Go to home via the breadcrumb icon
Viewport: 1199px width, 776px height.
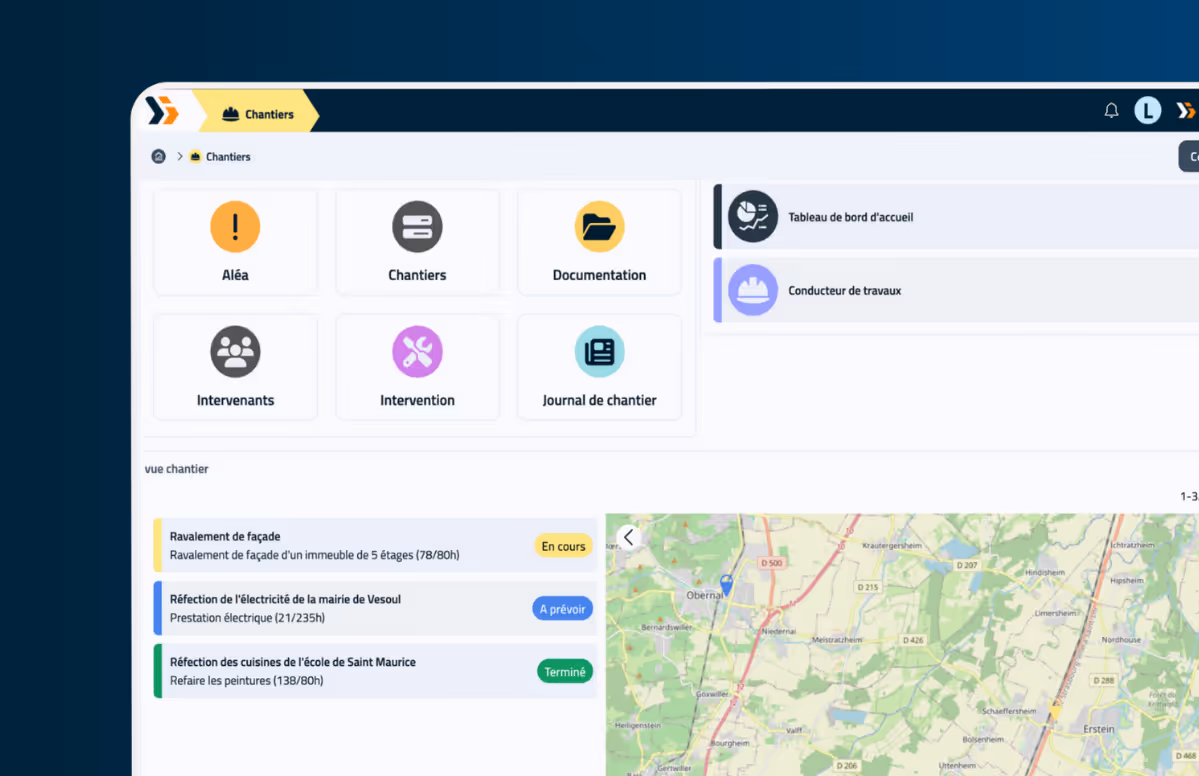point(158,157)
